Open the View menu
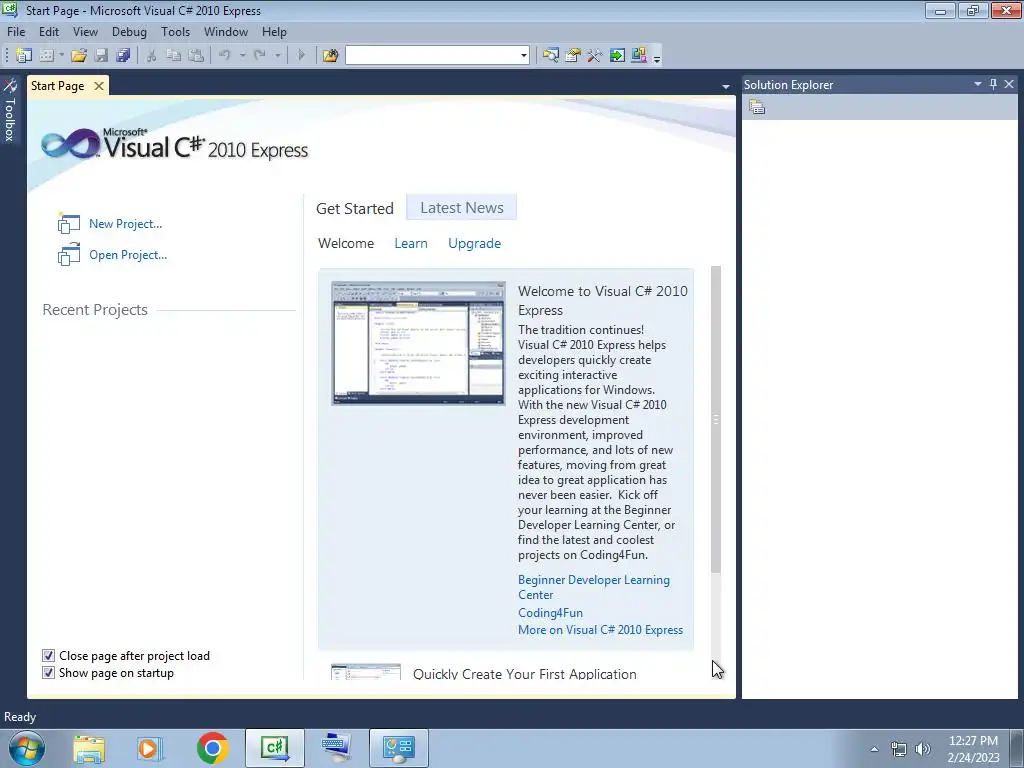The width and height of the screenshot is (1024, 768). (x=85, y=31)
